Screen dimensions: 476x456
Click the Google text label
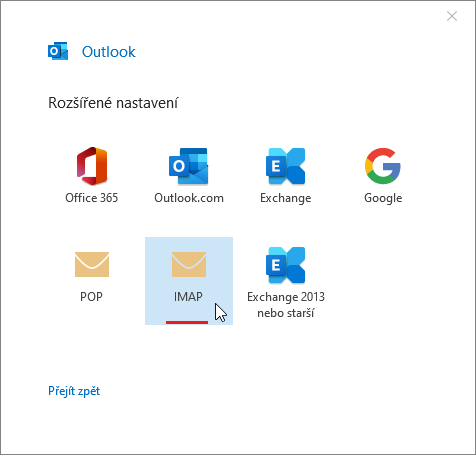point(383,198)
